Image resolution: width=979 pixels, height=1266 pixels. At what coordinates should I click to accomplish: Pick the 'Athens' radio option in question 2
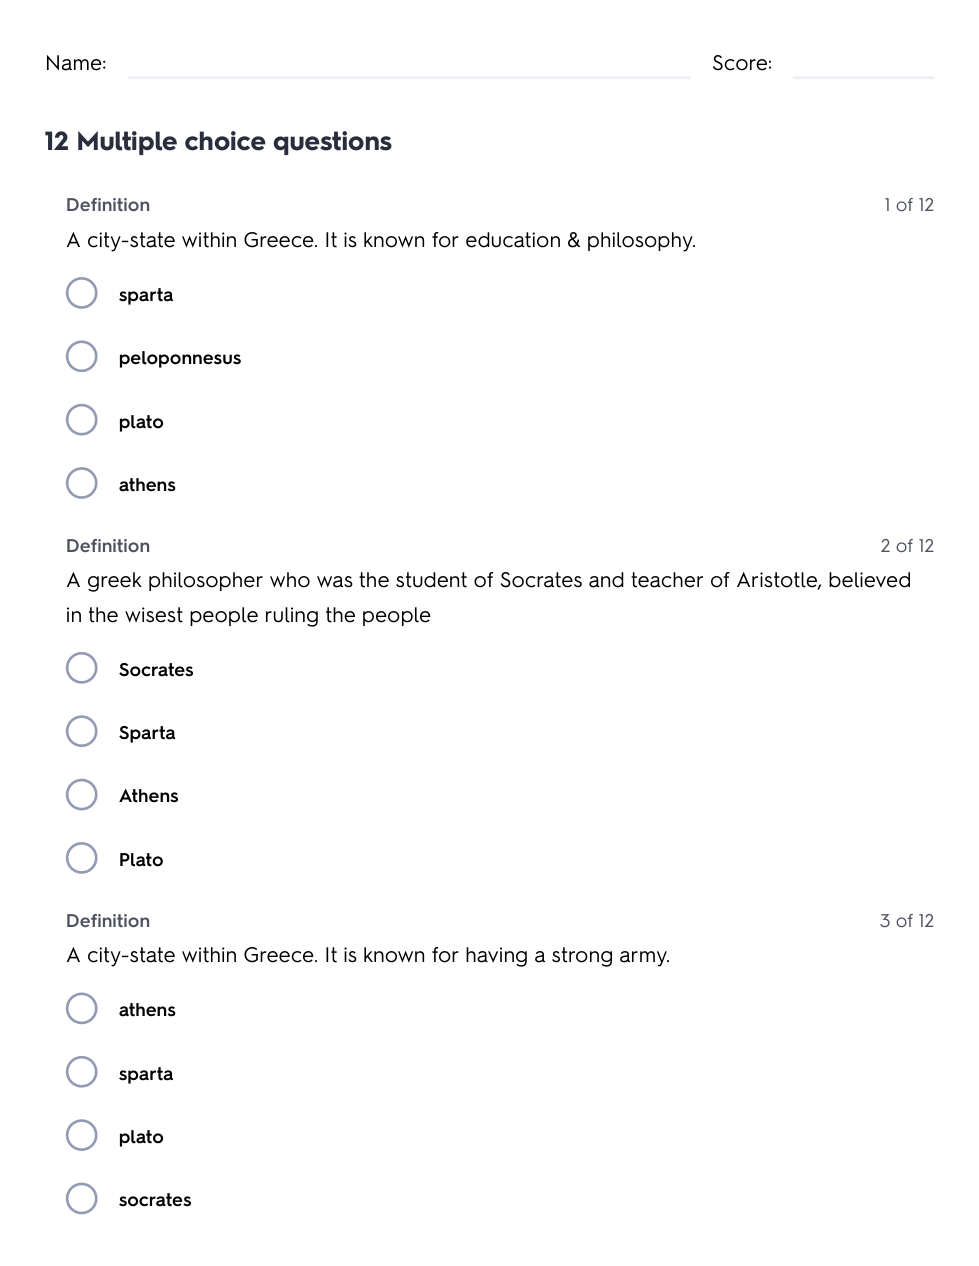82,795
